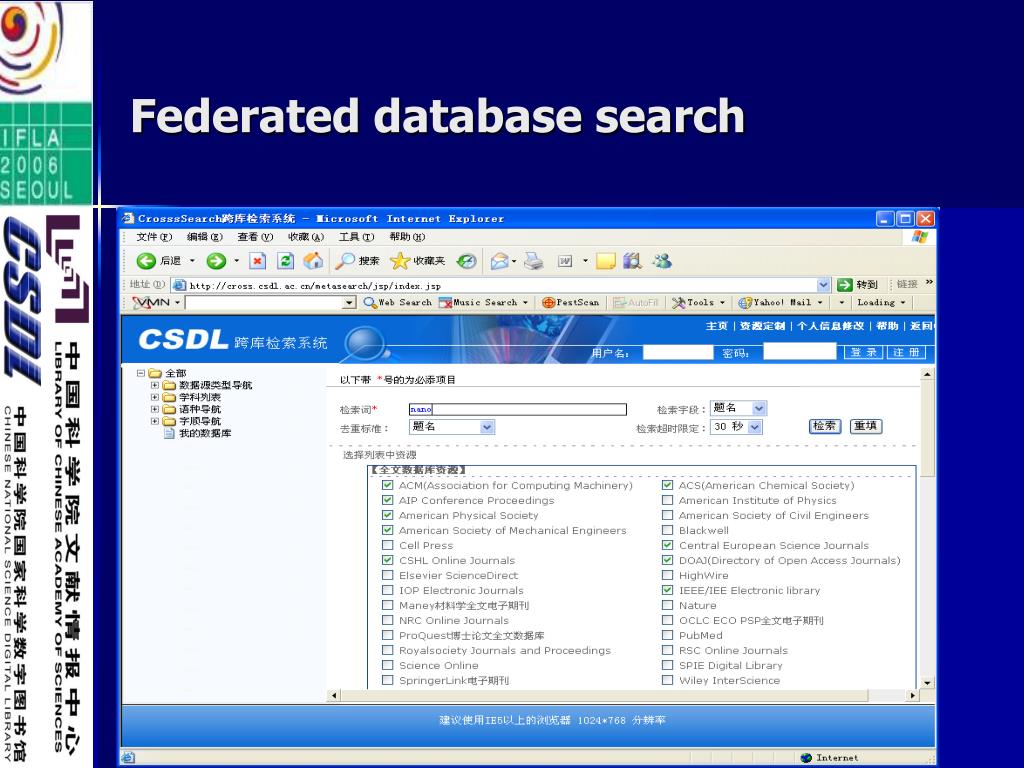The height and width of the screenshot is (768, 1024).
Task: Open the 收藏(A) menu
Action: 306,237
